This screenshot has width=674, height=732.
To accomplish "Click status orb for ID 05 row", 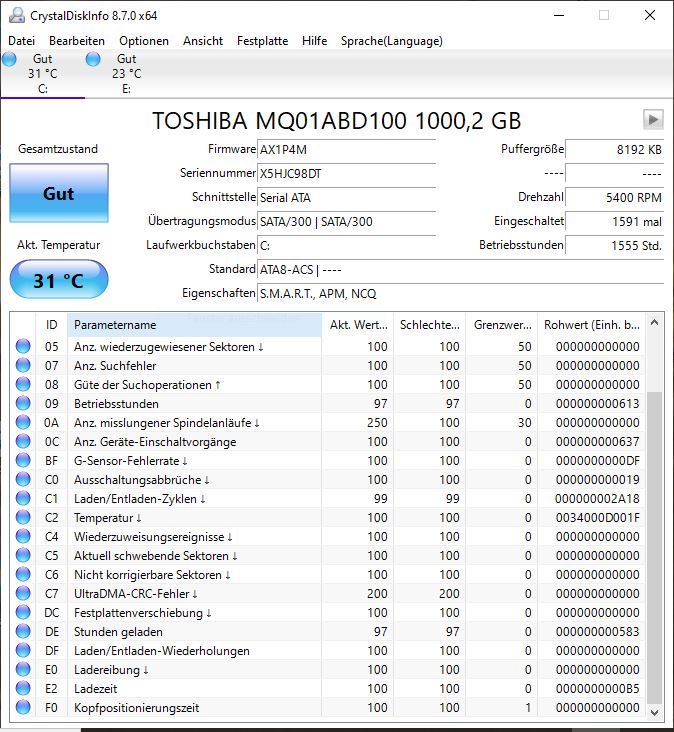I will pos(23,346).
